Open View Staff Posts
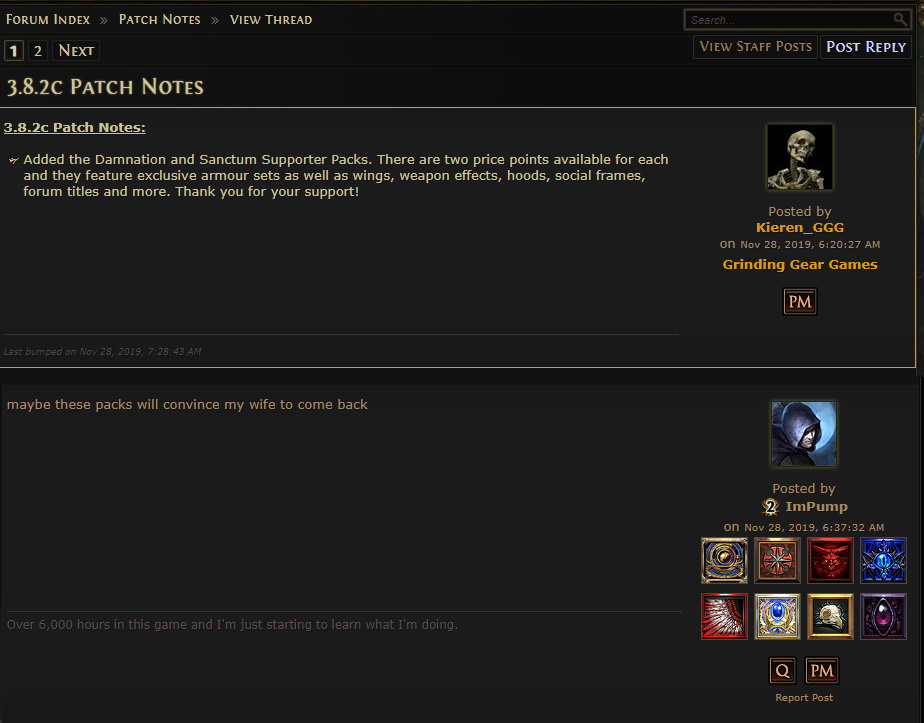This screenshot has width=924, height=723. coord(755,47)
